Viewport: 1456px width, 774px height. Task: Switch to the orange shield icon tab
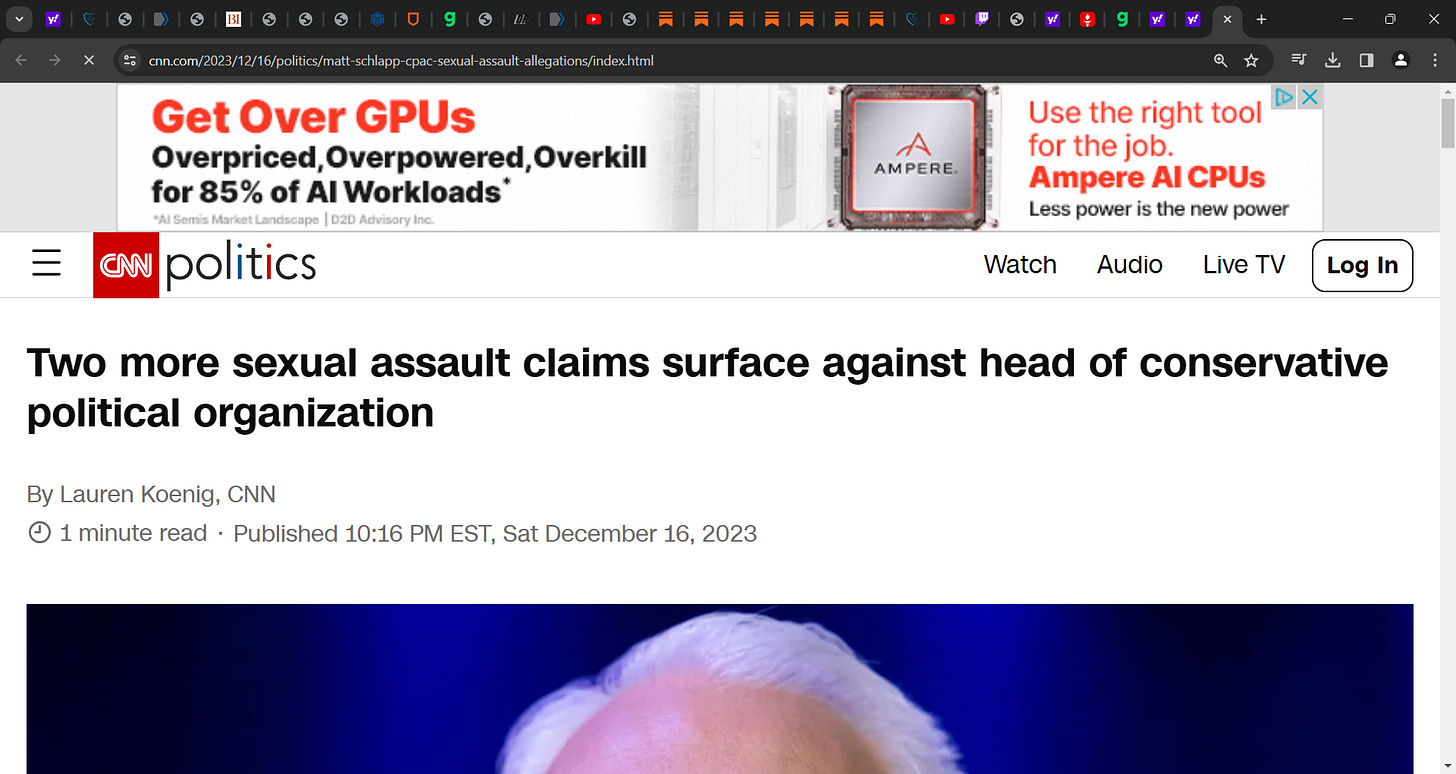point(413,19)
